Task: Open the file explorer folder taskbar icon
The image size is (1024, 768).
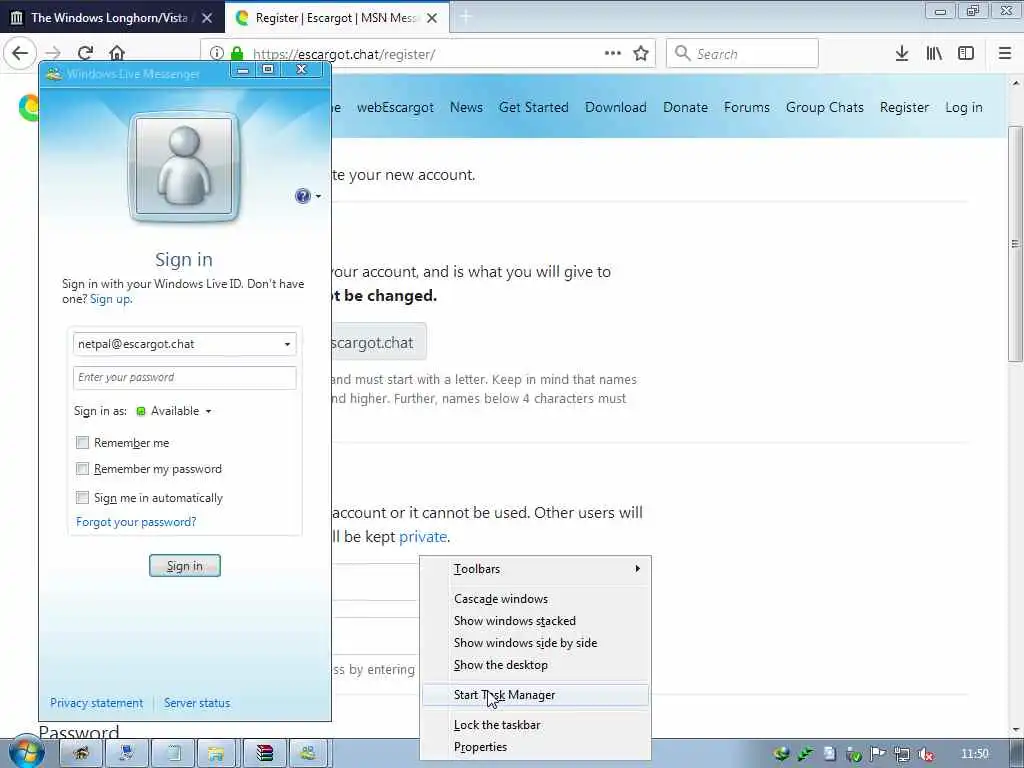Action: click(216, 753)
